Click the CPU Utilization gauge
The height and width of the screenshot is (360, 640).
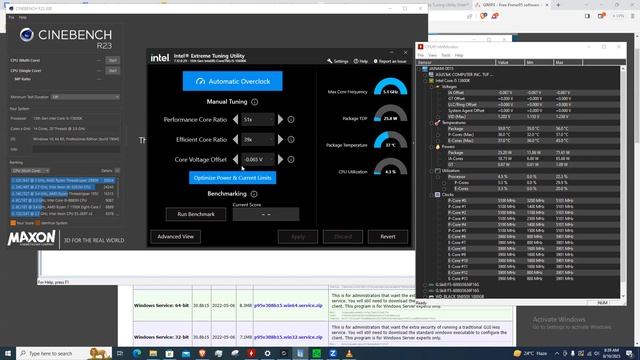coord(390,166)
